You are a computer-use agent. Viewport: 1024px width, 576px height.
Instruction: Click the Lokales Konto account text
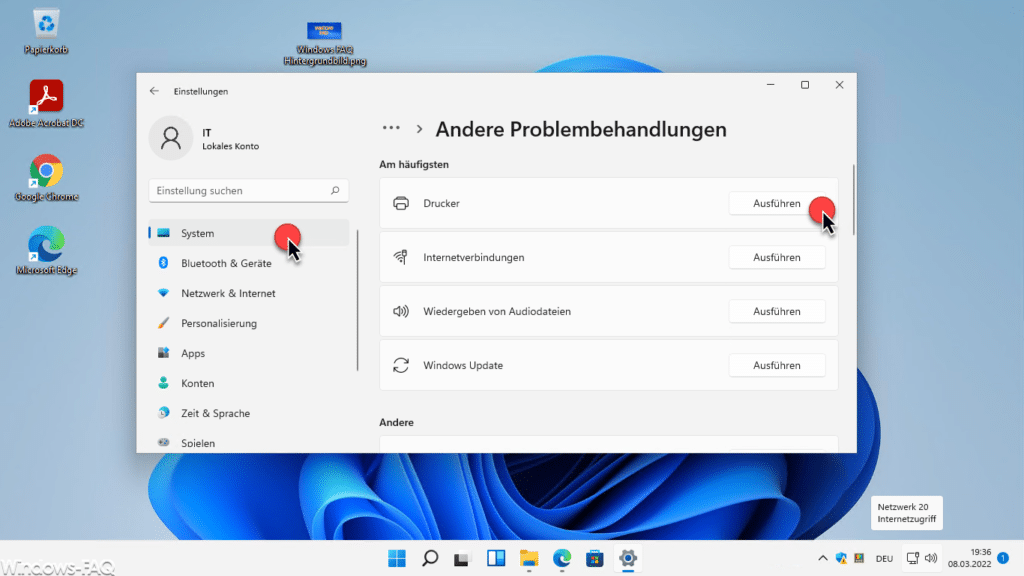tap(231, 146)
